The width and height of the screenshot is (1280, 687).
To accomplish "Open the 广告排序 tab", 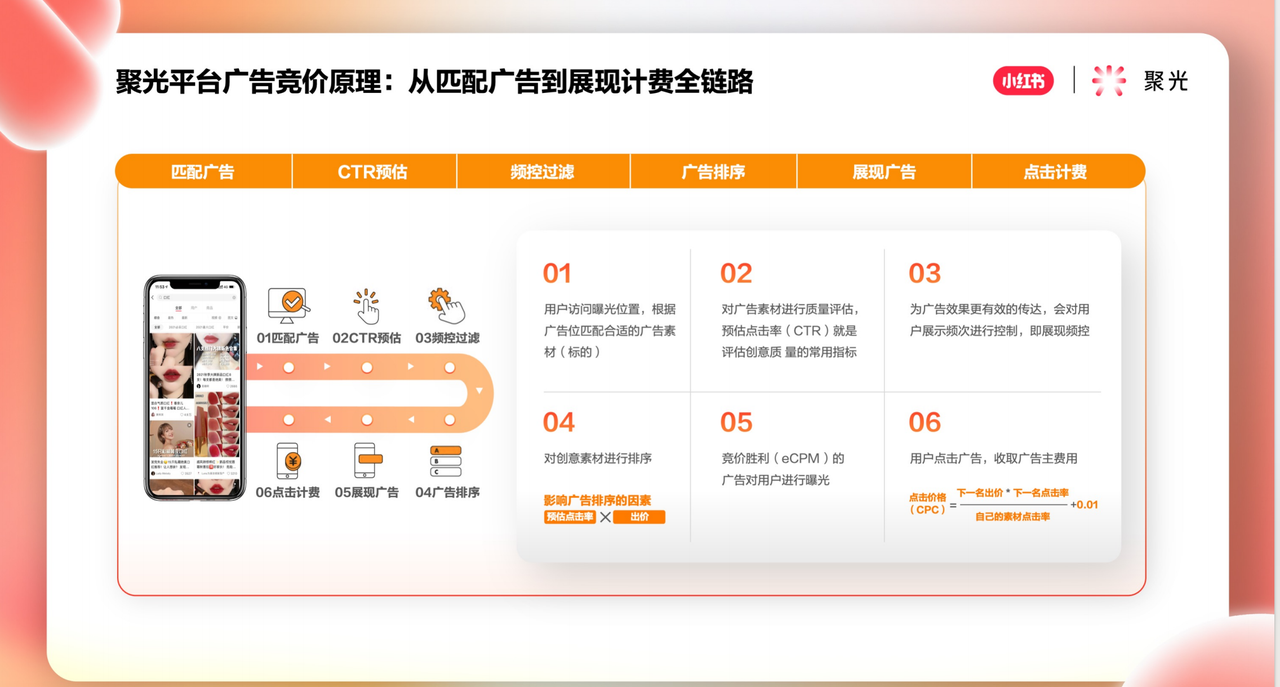I will tap(713, 171).
